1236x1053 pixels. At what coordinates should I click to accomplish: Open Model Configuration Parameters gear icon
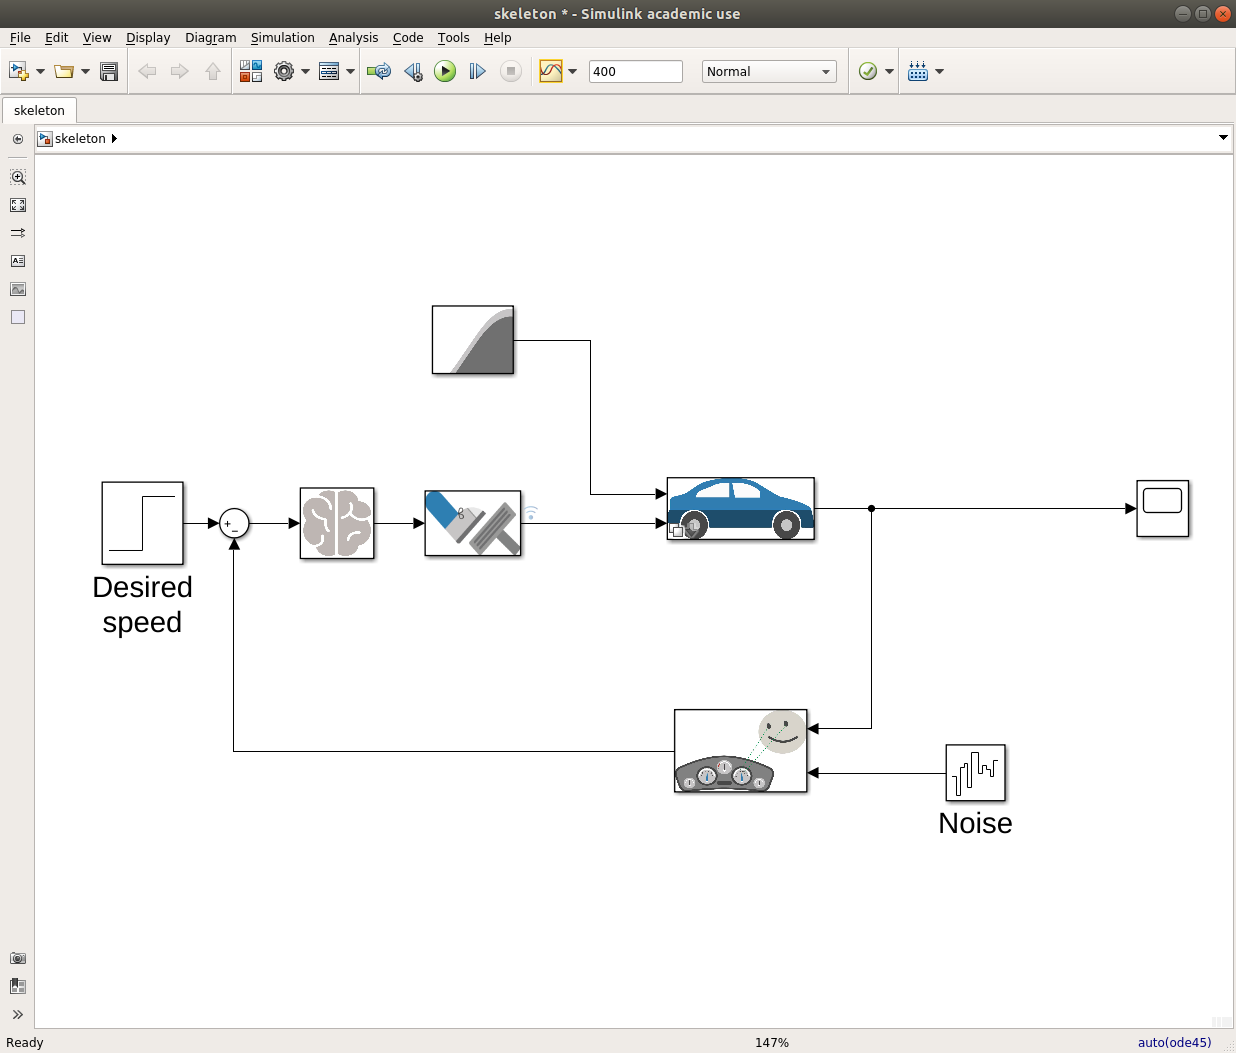coord(284,71)
